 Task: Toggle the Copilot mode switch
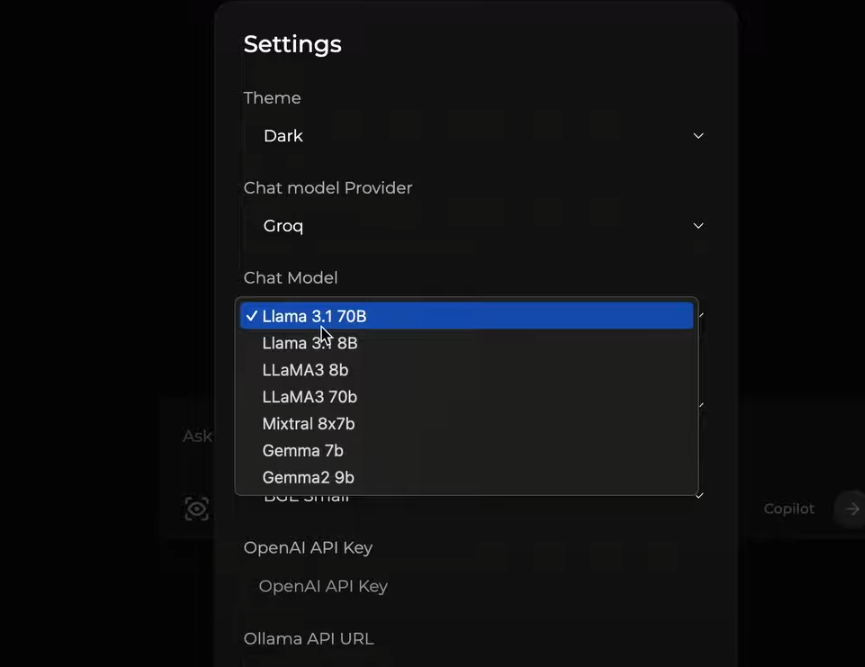[789, 509]
